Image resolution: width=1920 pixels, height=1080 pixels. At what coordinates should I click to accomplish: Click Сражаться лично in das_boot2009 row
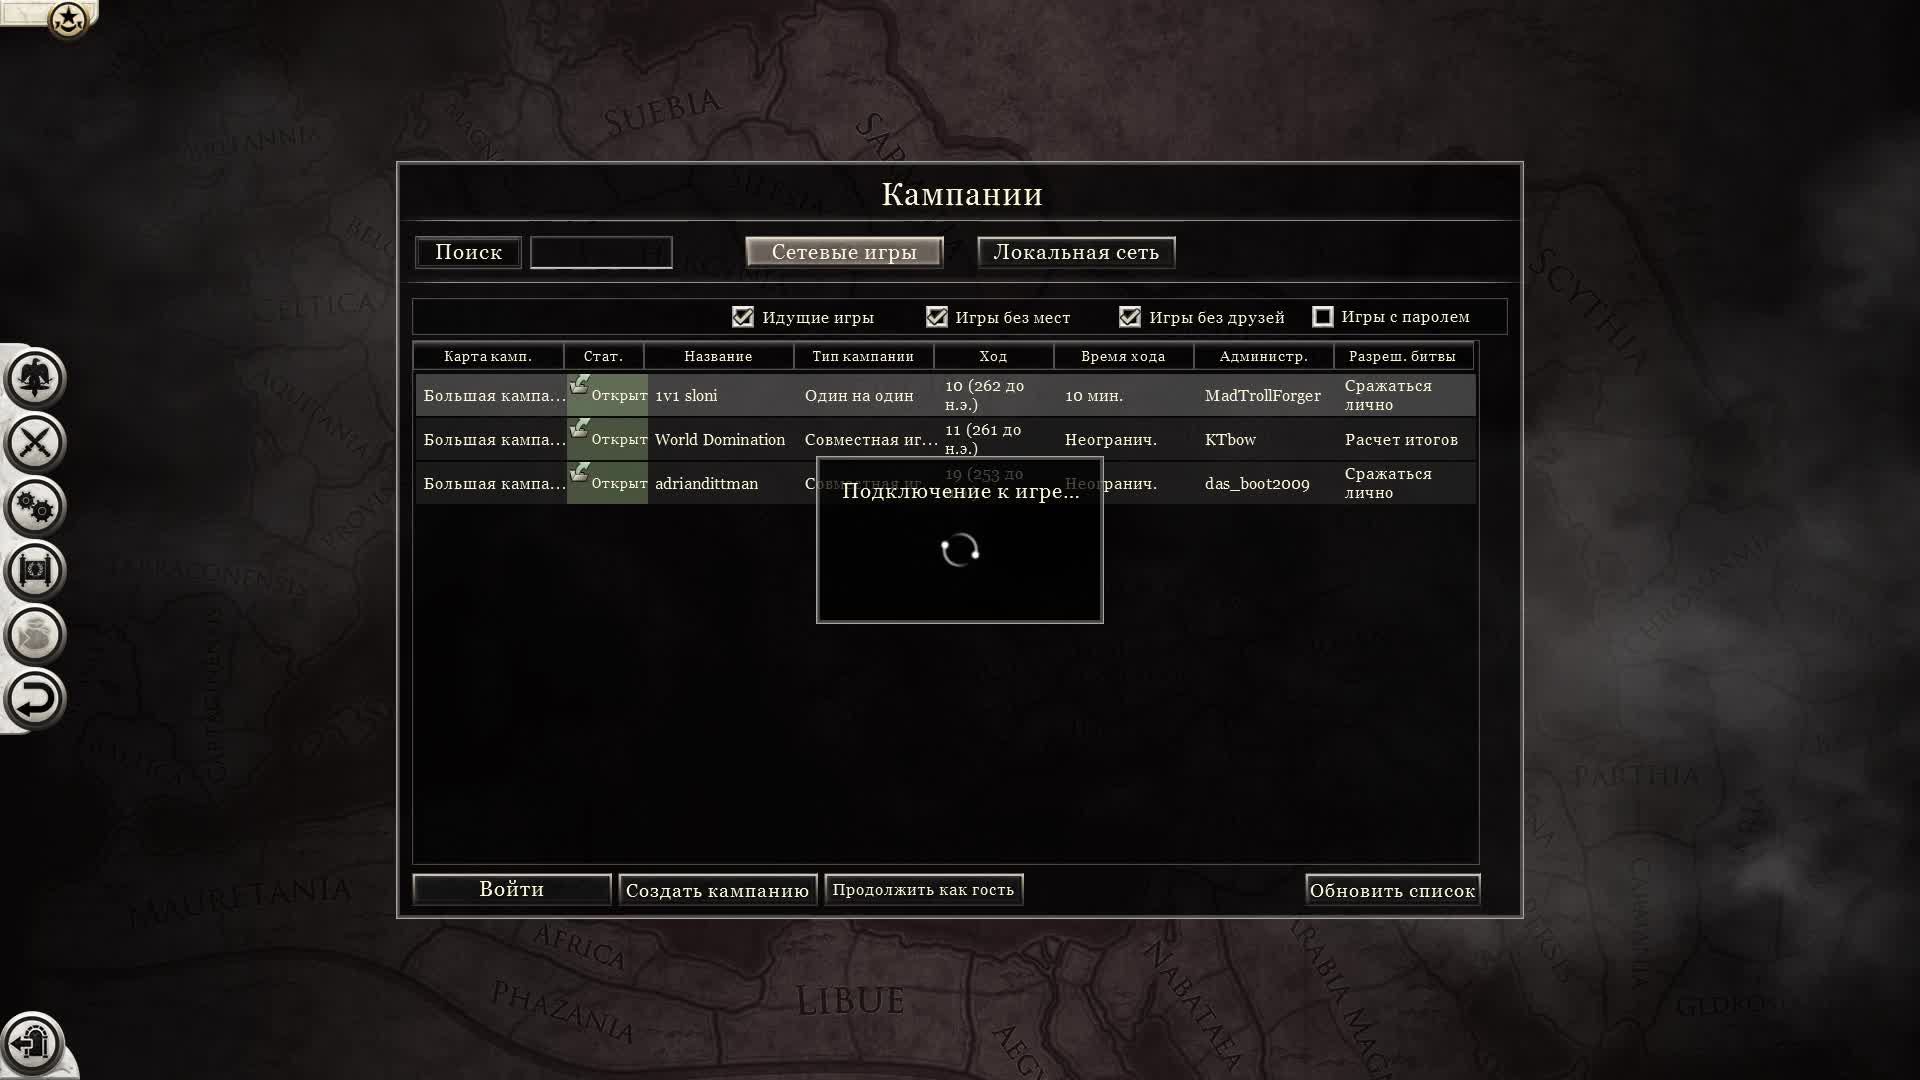1388,483
